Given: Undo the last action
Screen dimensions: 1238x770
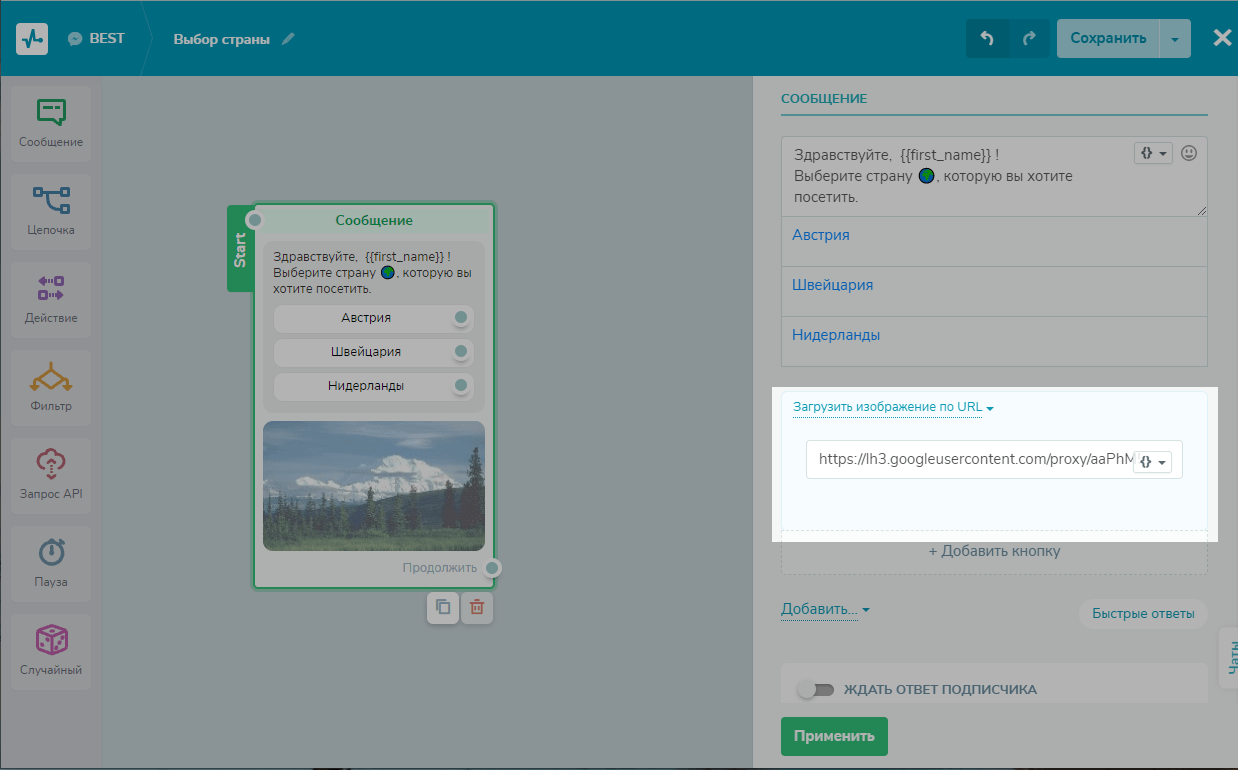Looking at the screenshot, I should tap(987, 38).
